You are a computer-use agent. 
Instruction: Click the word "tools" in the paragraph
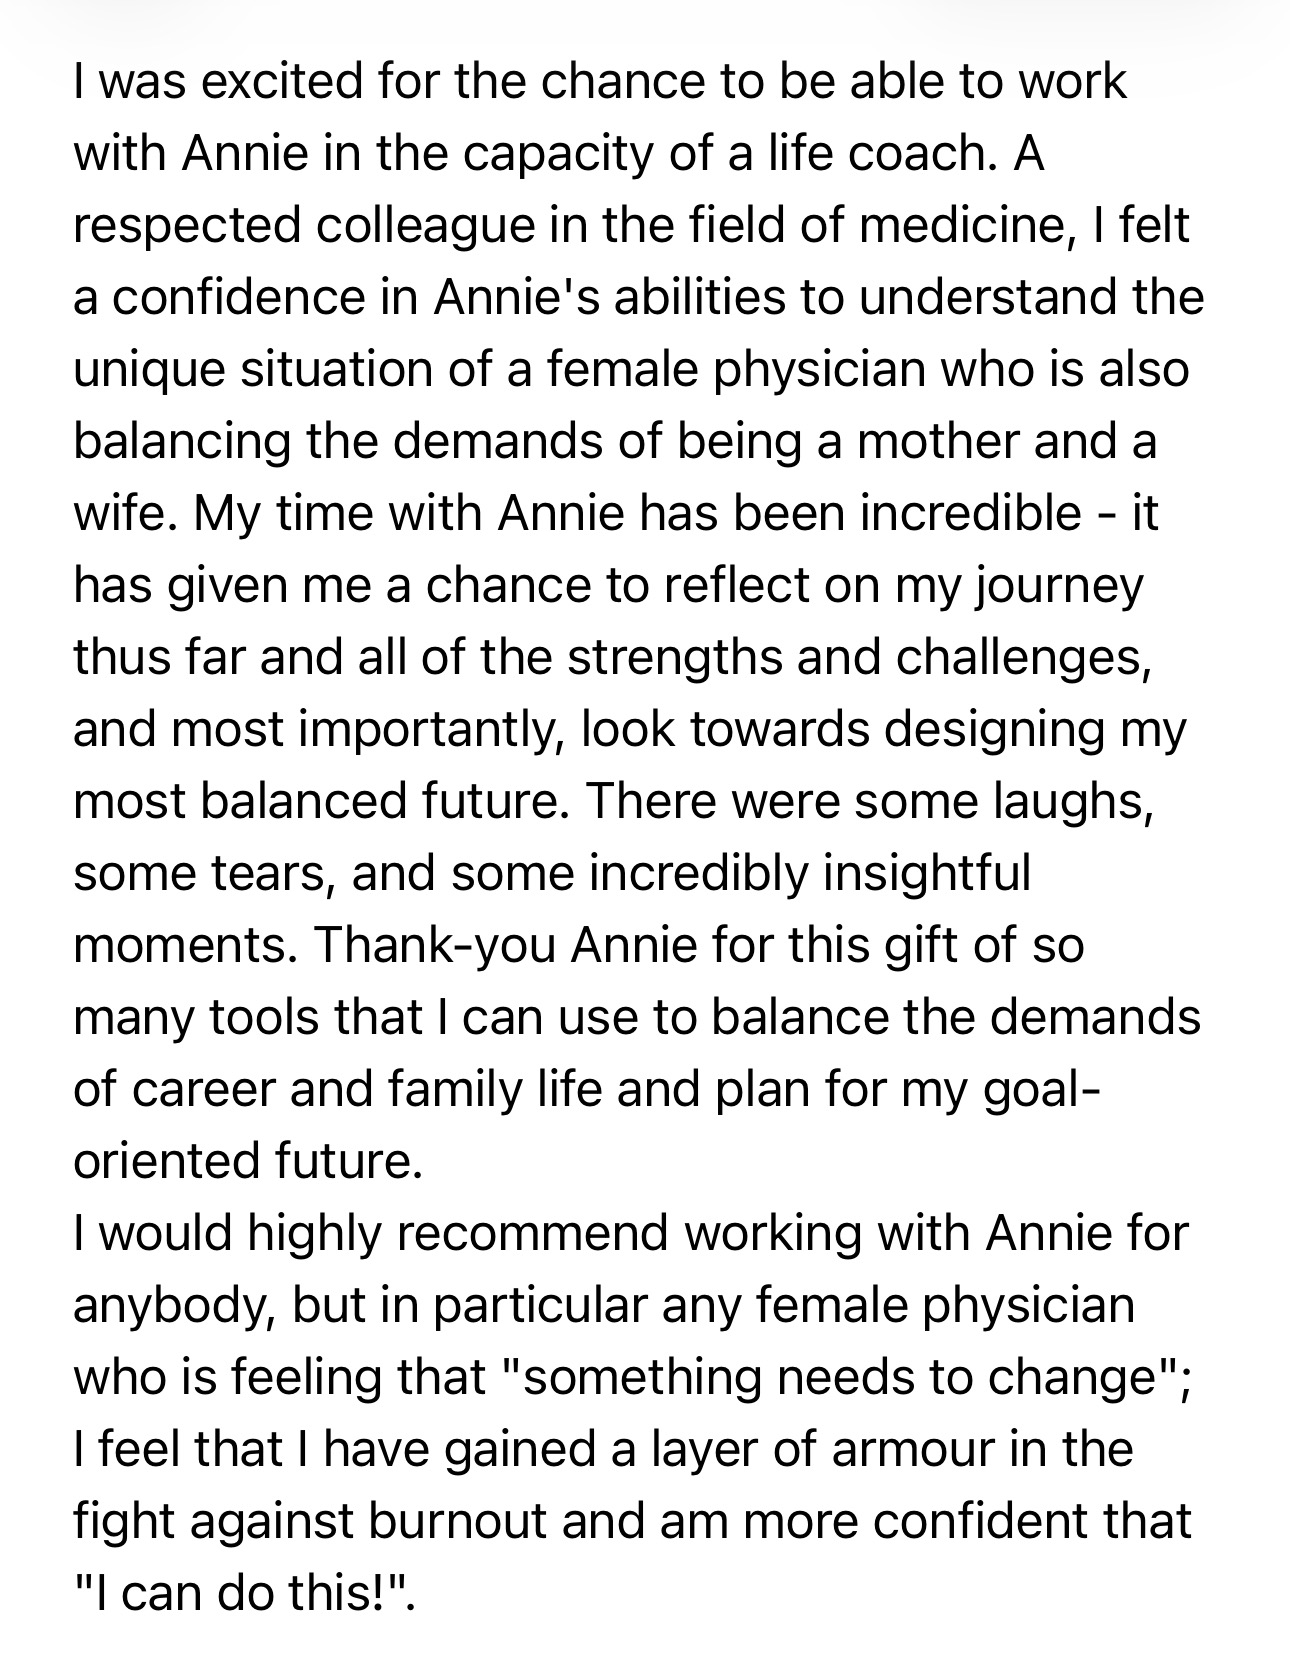click(x=266, y=1018)
